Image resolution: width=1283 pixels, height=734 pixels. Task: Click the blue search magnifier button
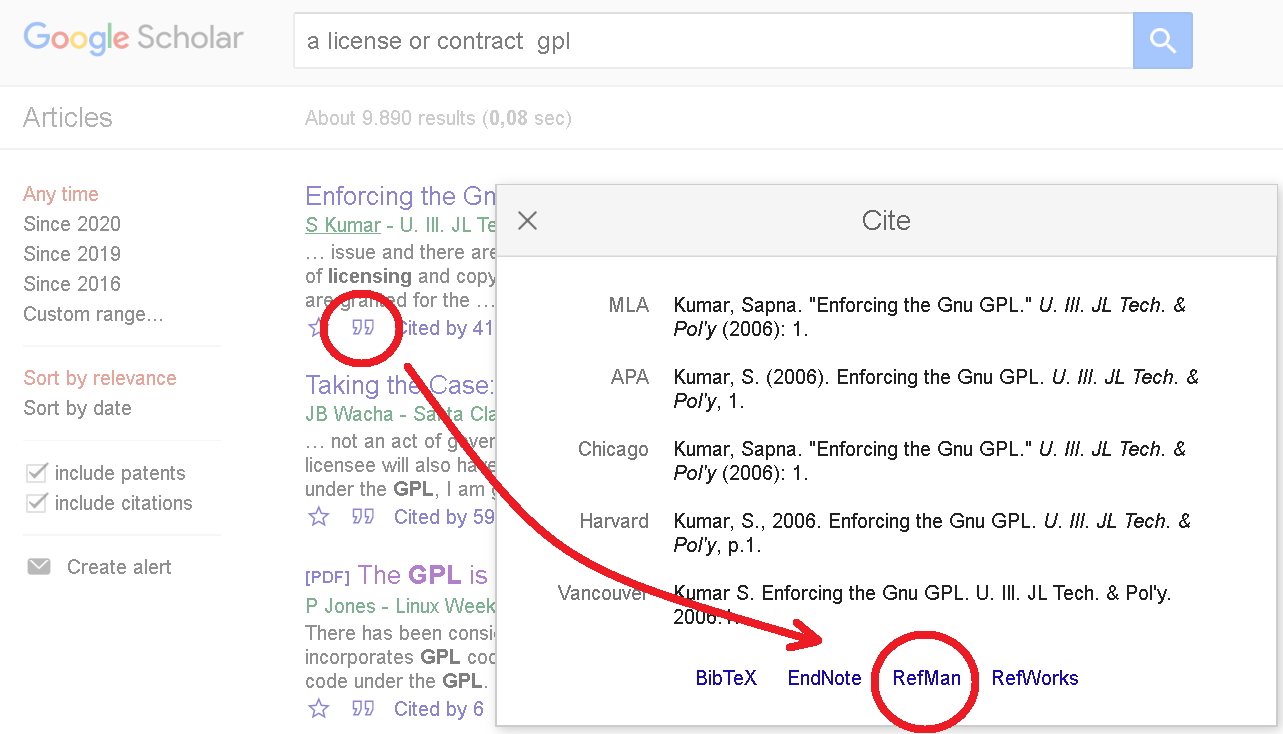1162,40
